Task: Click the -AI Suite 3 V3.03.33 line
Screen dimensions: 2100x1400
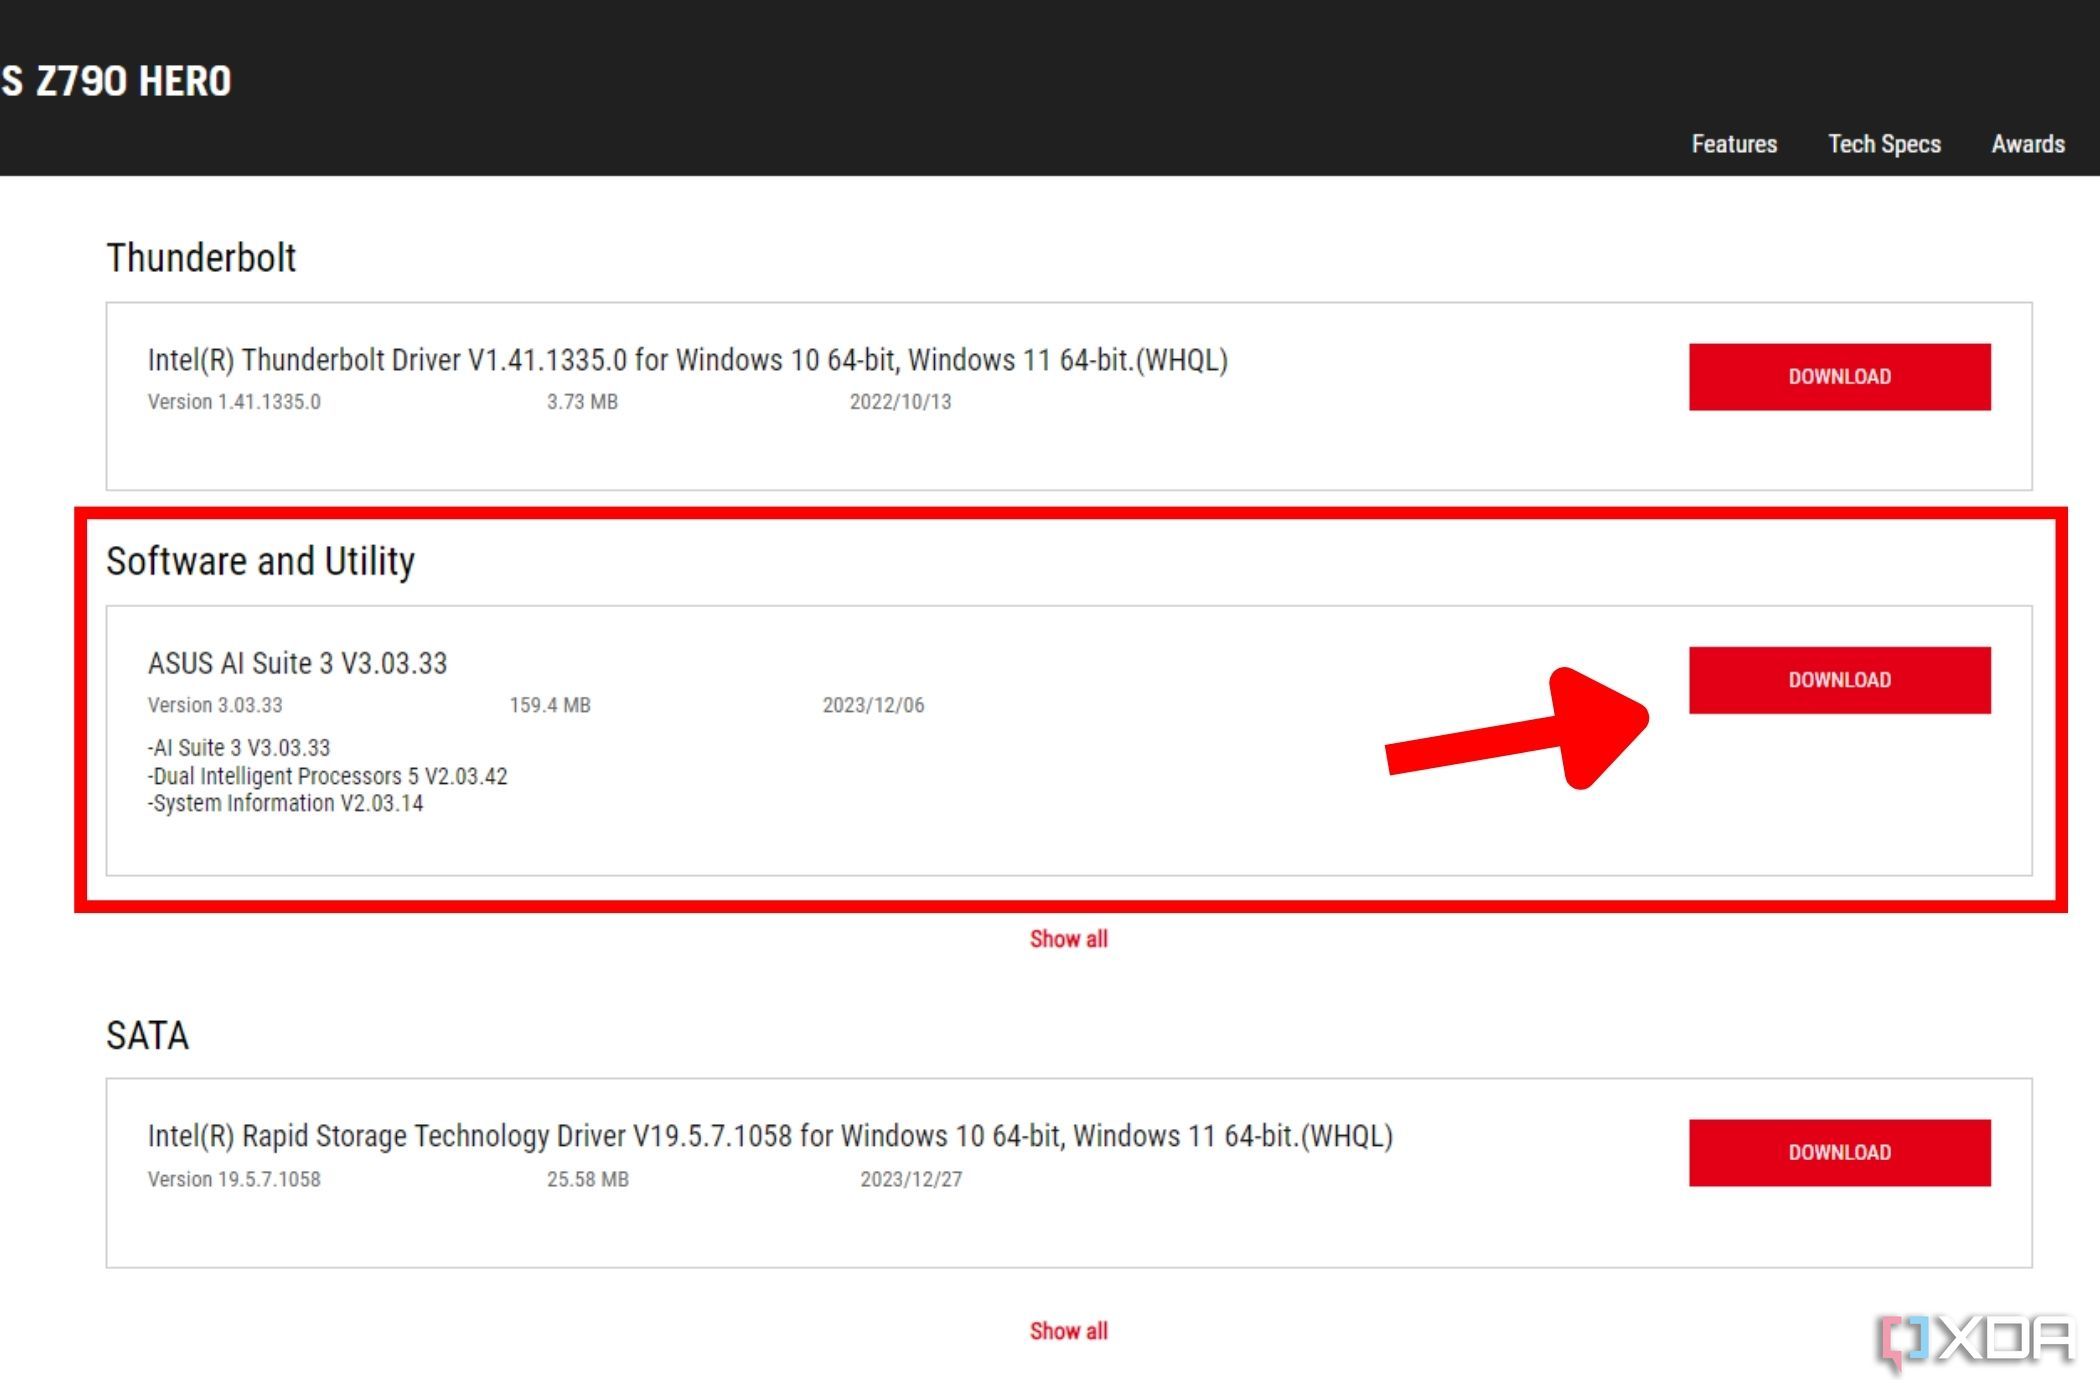Action: 239,748
